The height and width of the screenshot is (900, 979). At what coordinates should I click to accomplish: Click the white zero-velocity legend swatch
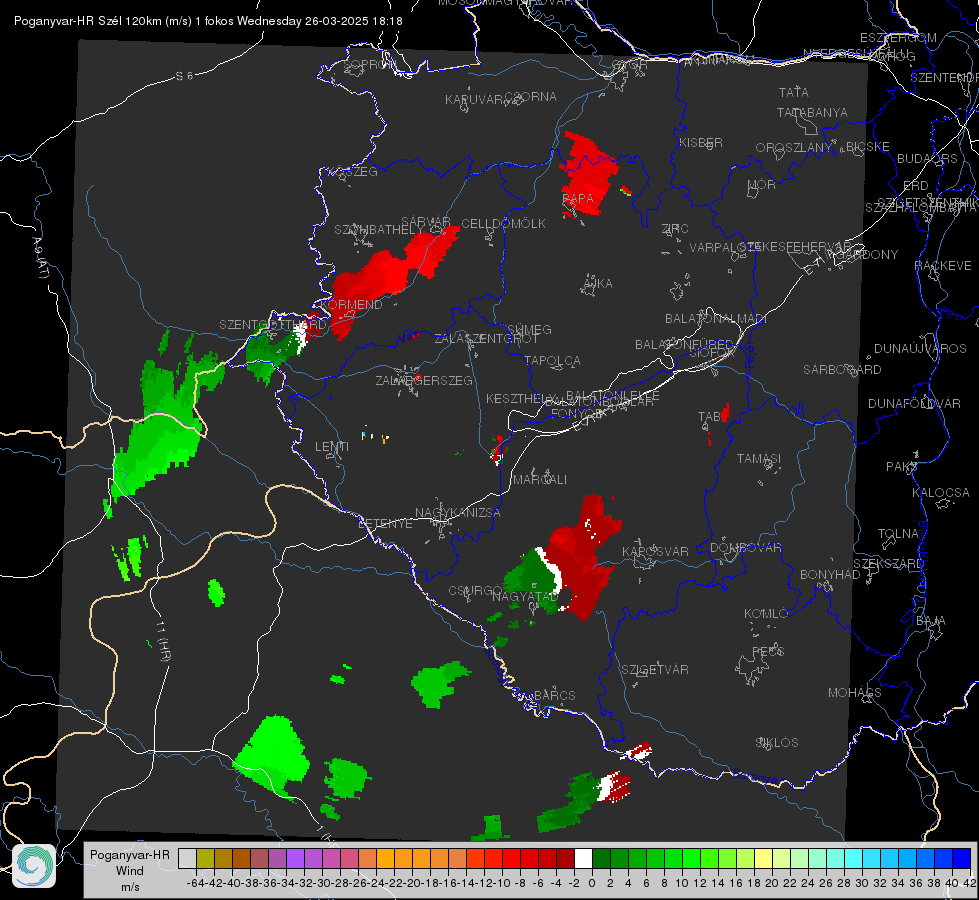[583, 858]
